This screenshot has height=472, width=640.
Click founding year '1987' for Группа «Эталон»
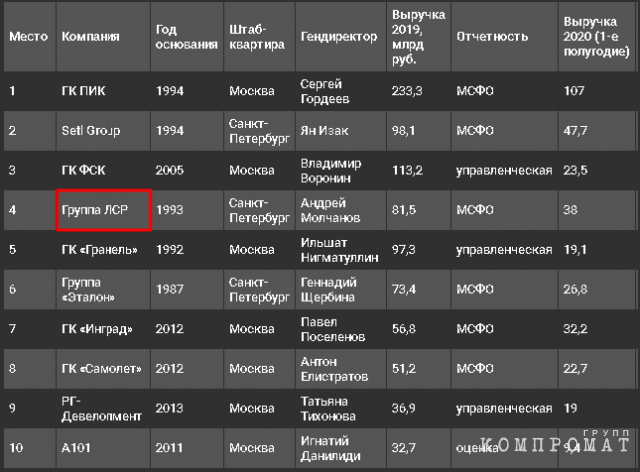coord(170,289)
